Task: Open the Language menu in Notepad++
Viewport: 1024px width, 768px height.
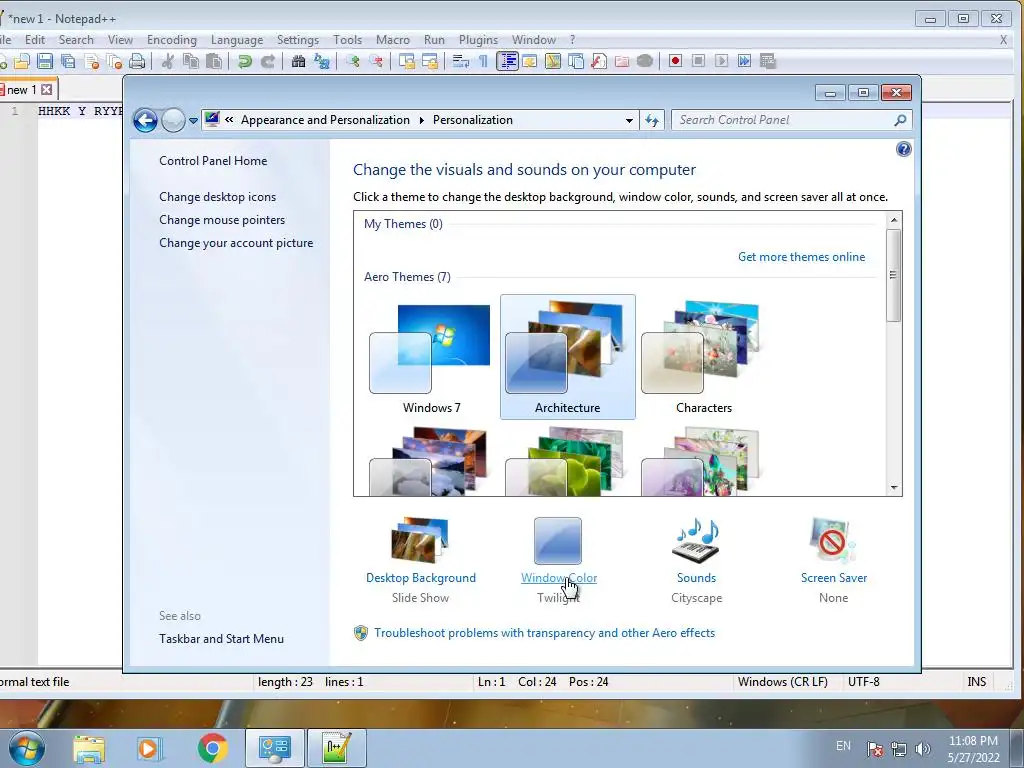Action: pyautogui.click(x=237, y=40)
